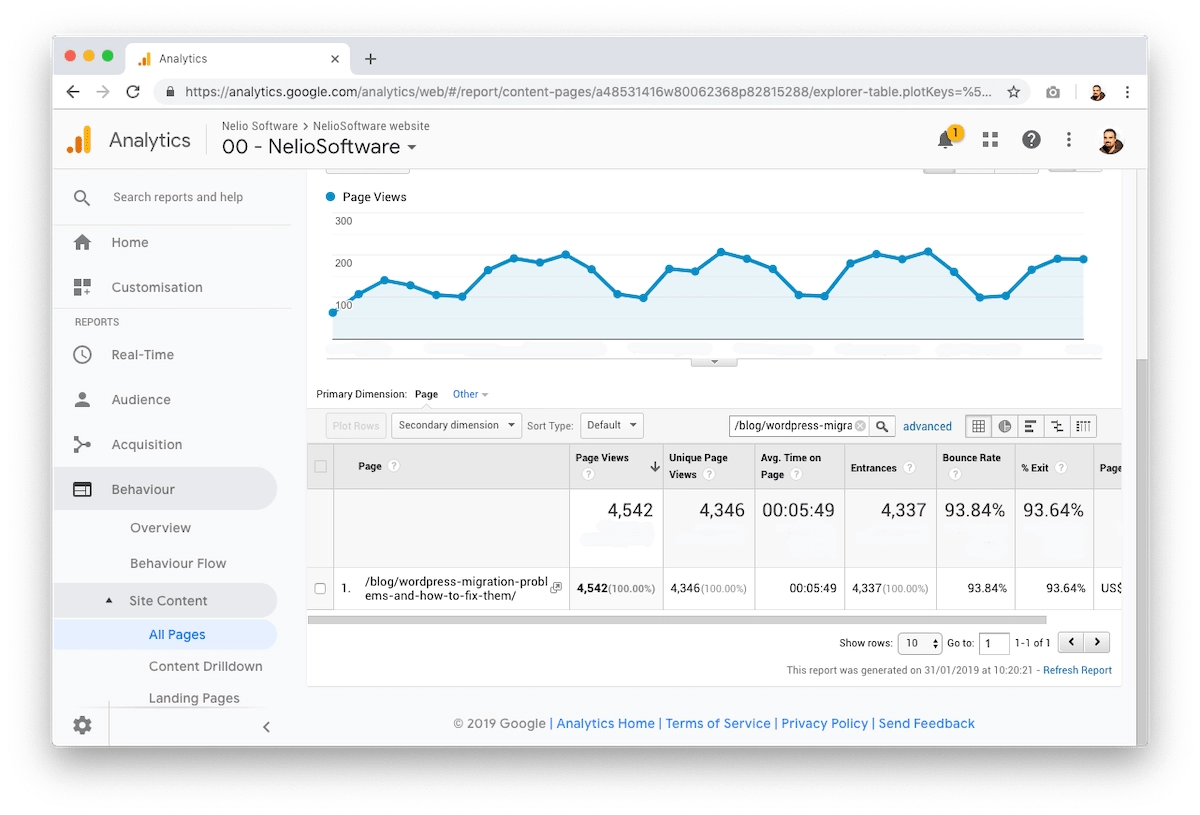Viewport: 1200px width, 815px height.
Task: Expand the Sort Type Default dropdown
Action: (x=611, y=425)
